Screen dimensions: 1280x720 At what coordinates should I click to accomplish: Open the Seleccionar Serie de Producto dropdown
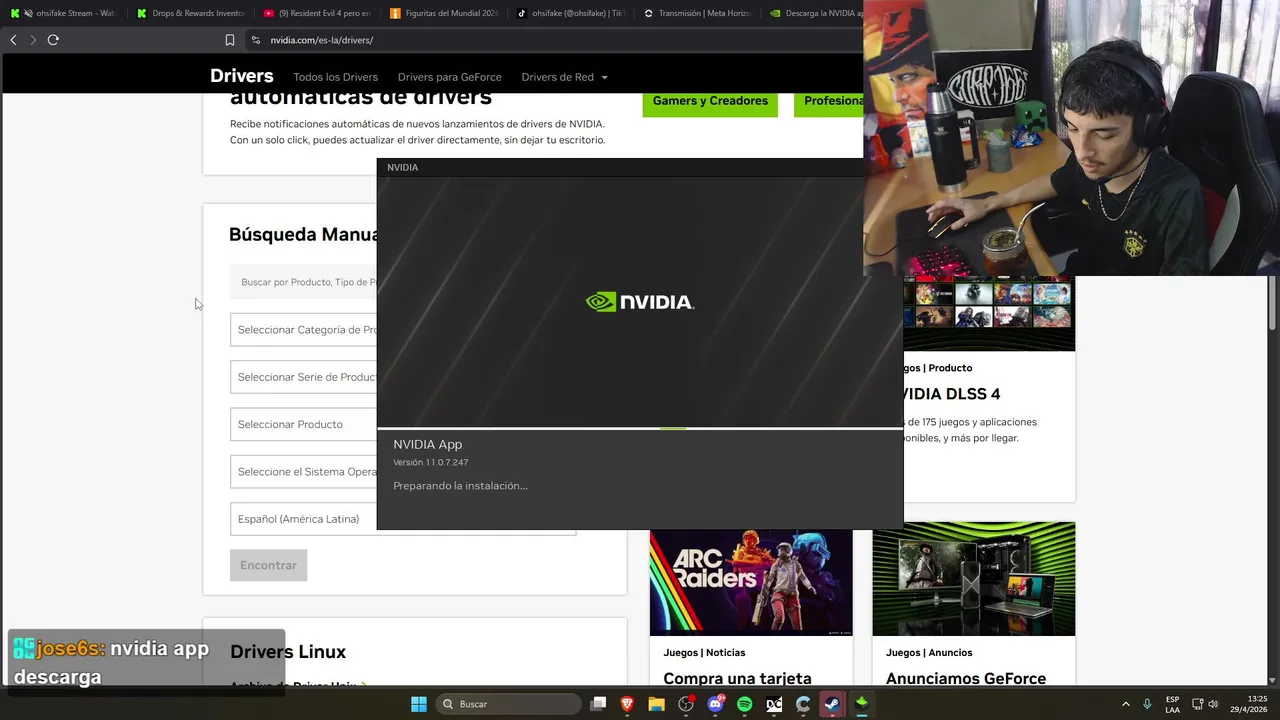304,377
